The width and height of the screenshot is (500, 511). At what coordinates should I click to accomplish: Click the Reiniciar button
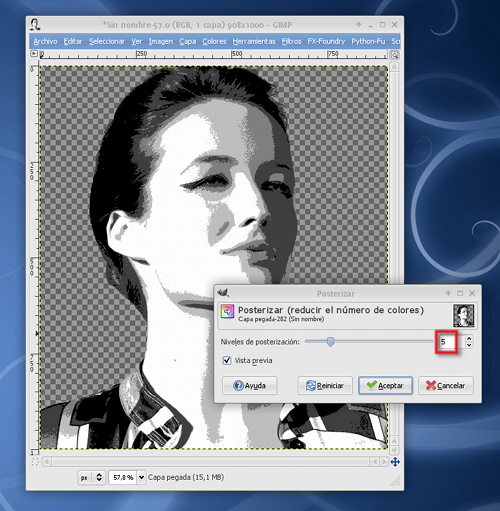coord(325,386)
